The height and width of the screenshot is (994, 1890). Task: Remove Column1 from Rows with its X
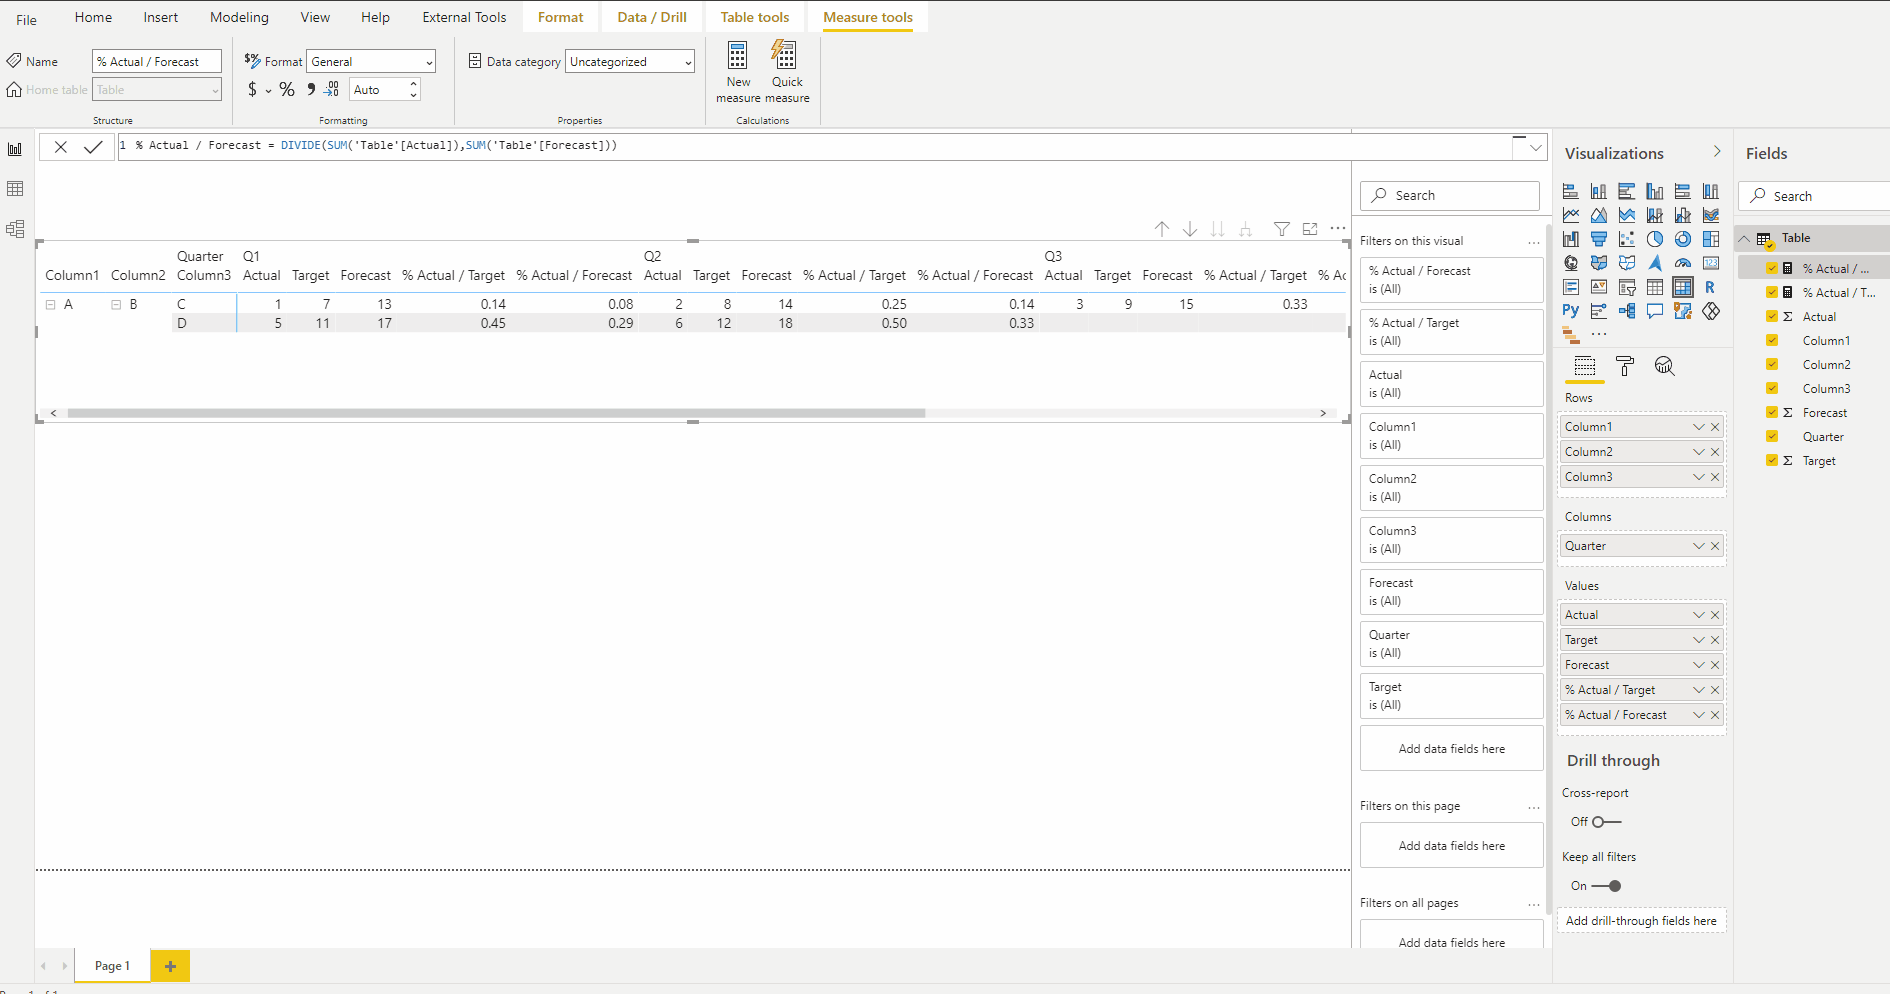pos(1715,427)
